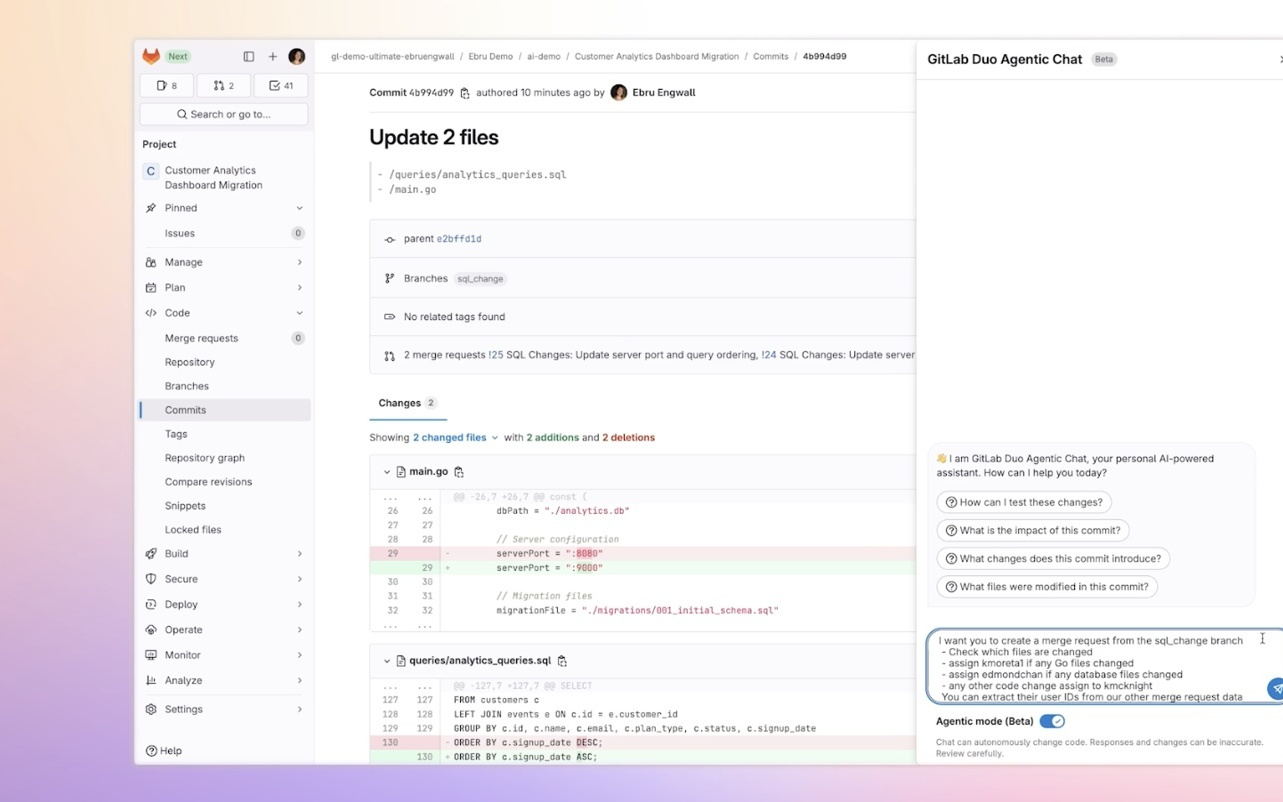This screenshot has height=802, width=1283.
Task: Expand the Build sidebar menu
Action: pyautogui.click(x=224, y=554)
